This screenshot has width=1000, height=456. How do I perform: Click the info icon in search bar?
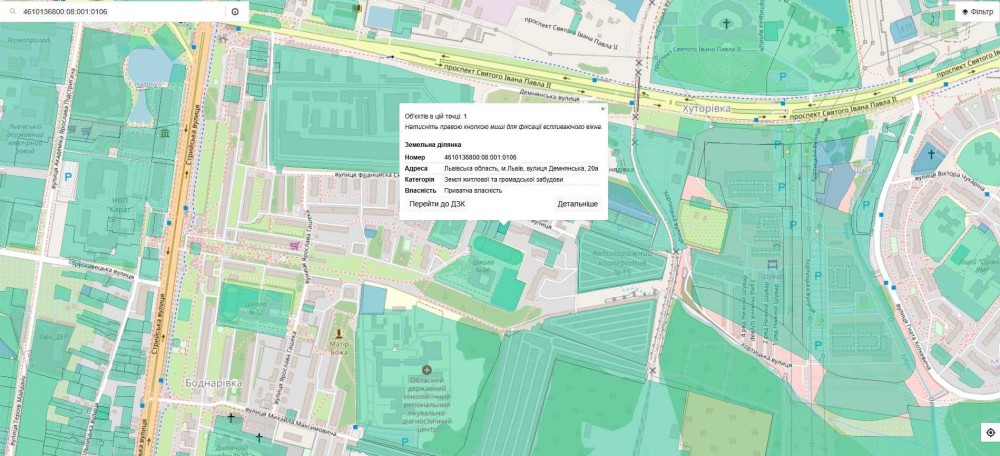(235, 12)
